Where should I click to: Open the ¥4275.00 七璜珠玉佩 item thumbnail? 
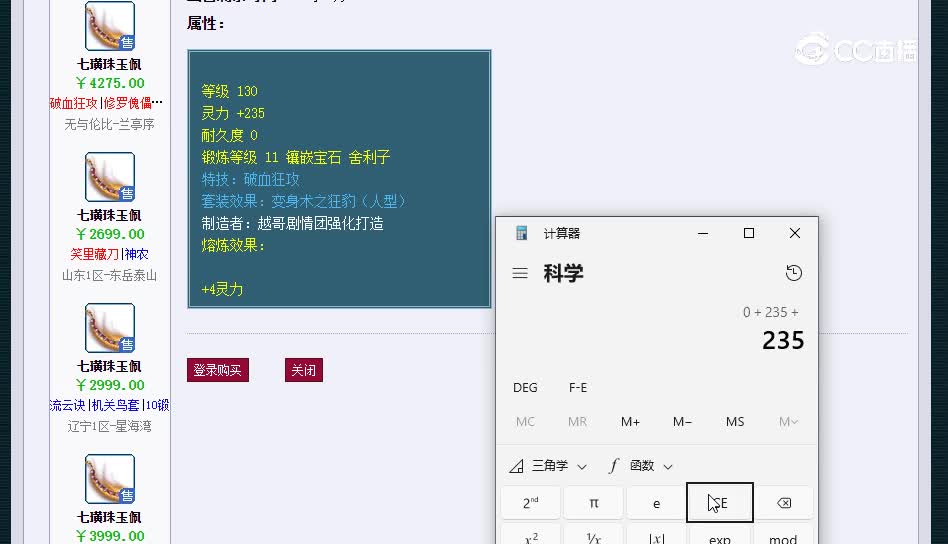pos(109,26)
